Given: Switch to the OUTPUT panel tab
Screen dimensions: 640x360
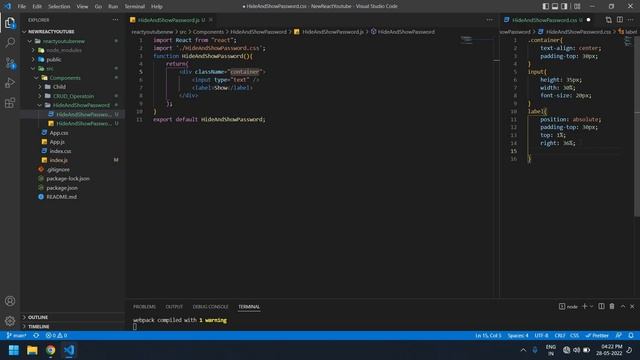Looking at the screenshot, I should (x=174, y=307).
